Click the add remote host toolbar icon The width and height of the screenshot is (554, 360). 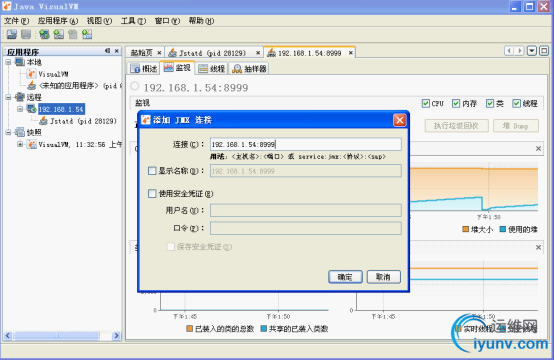[x=44, y=34]
